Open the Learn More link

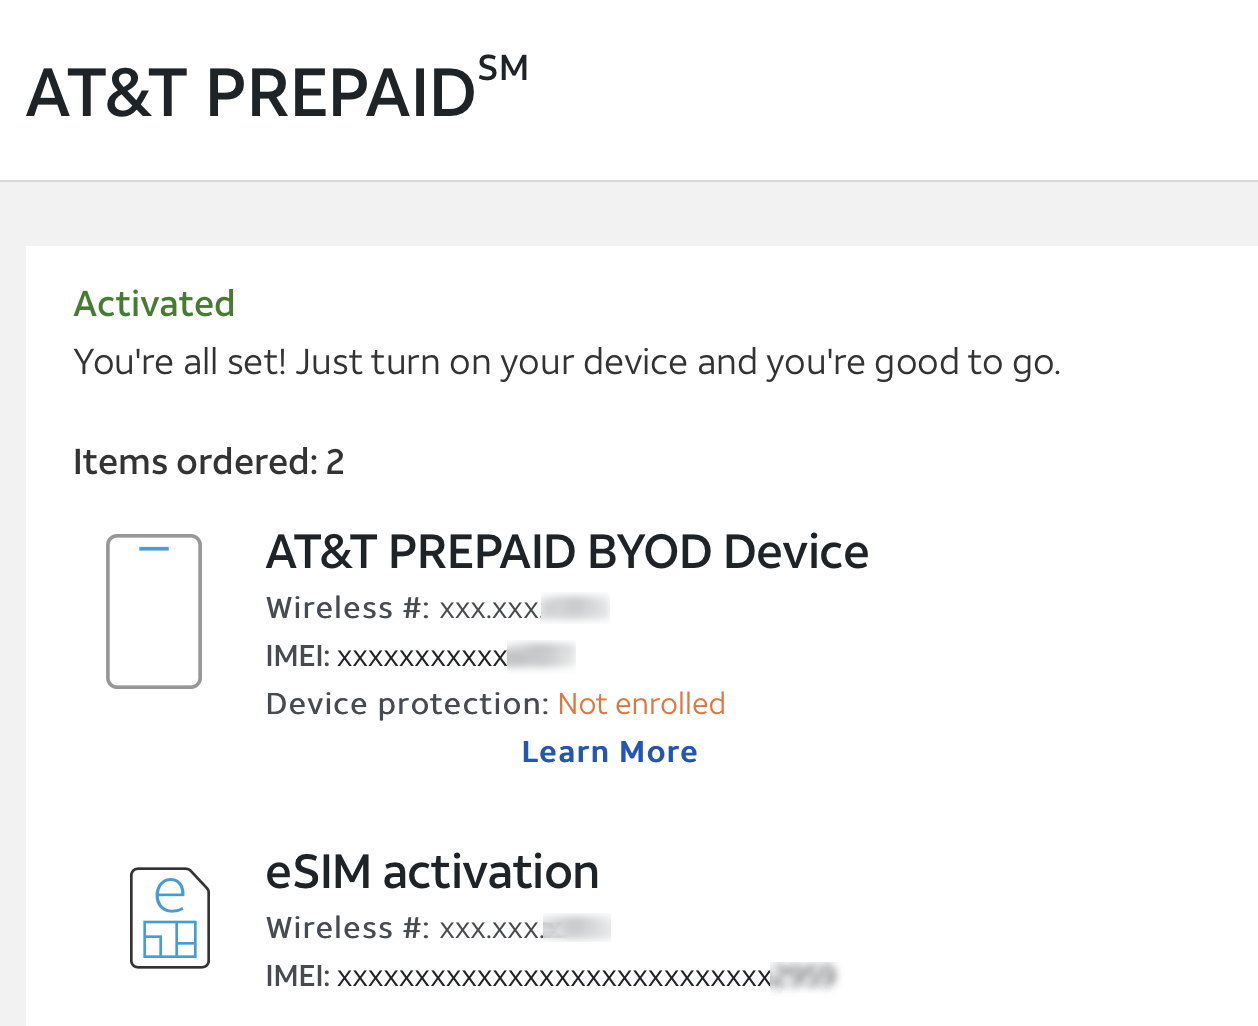609,752
